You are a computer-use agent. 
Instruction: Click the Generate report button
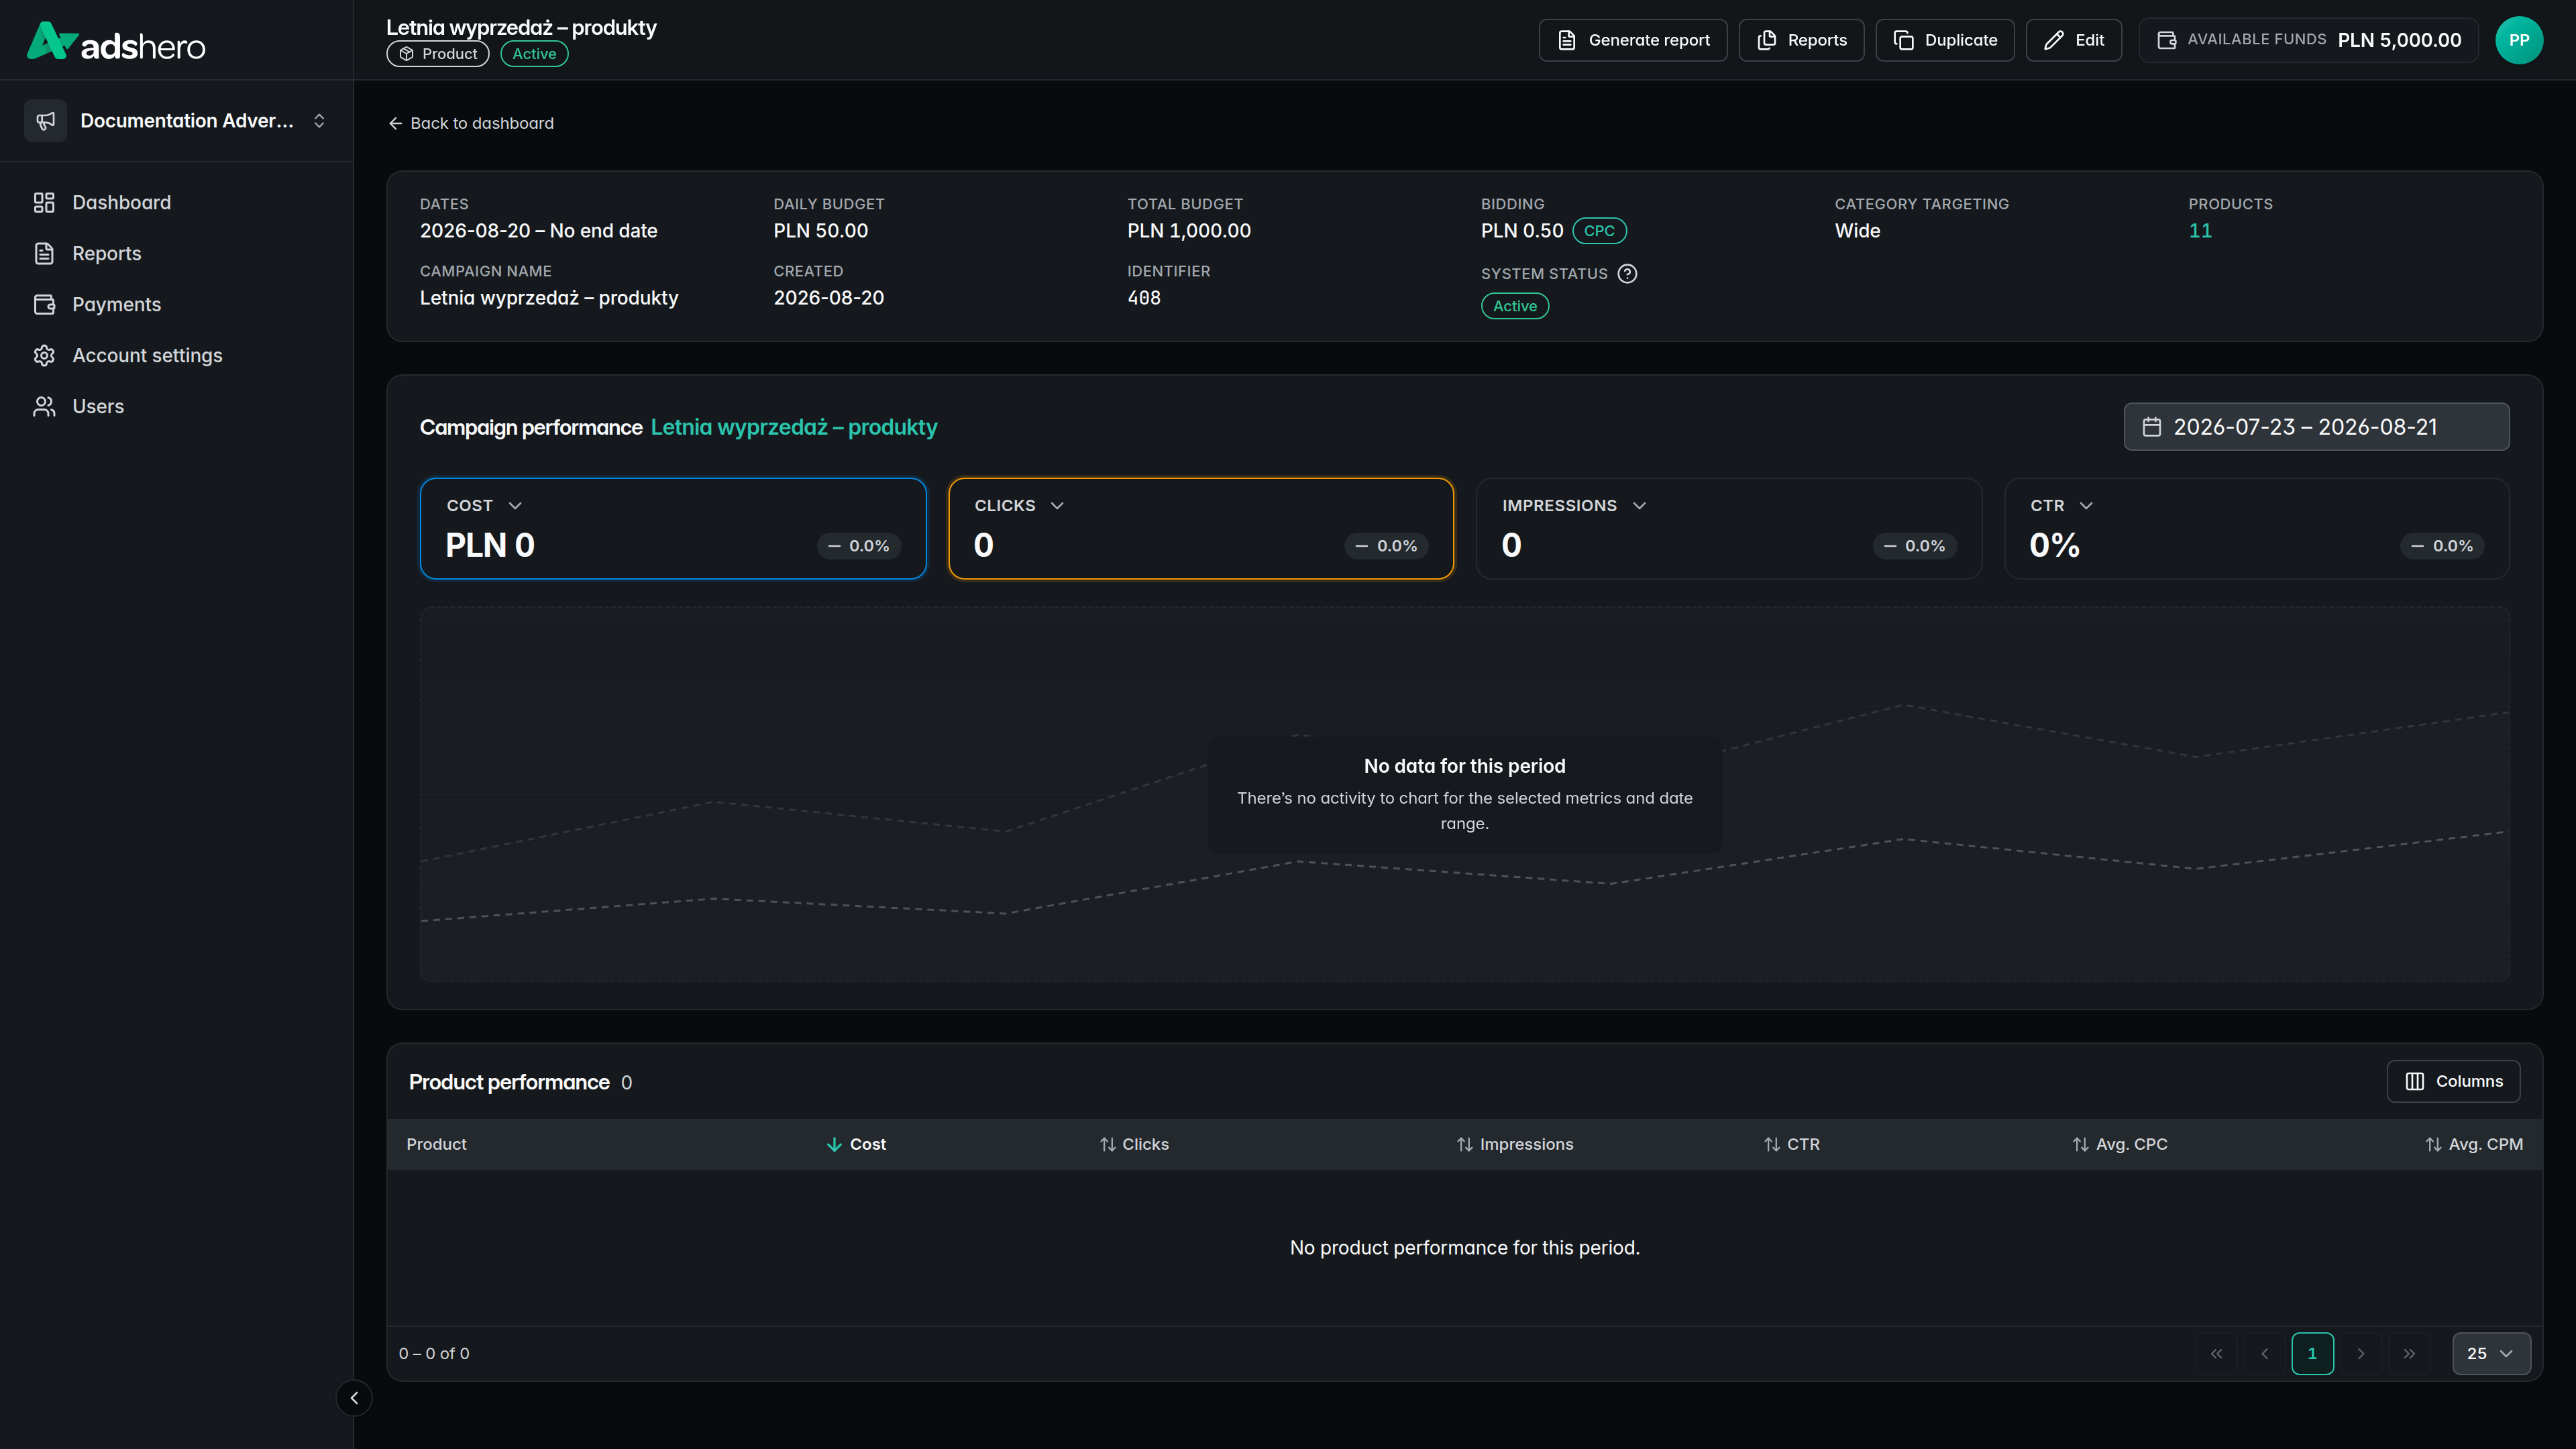click(1633, 40)
